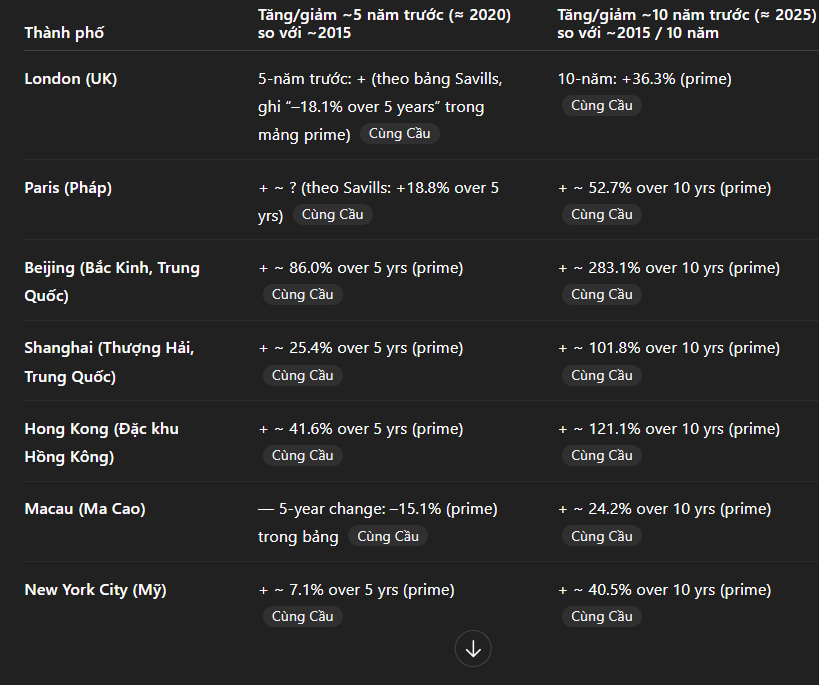Click the scroll-to-bottom arrow button
The height and width of the screenshot is (685, 819).
point(473,649)
